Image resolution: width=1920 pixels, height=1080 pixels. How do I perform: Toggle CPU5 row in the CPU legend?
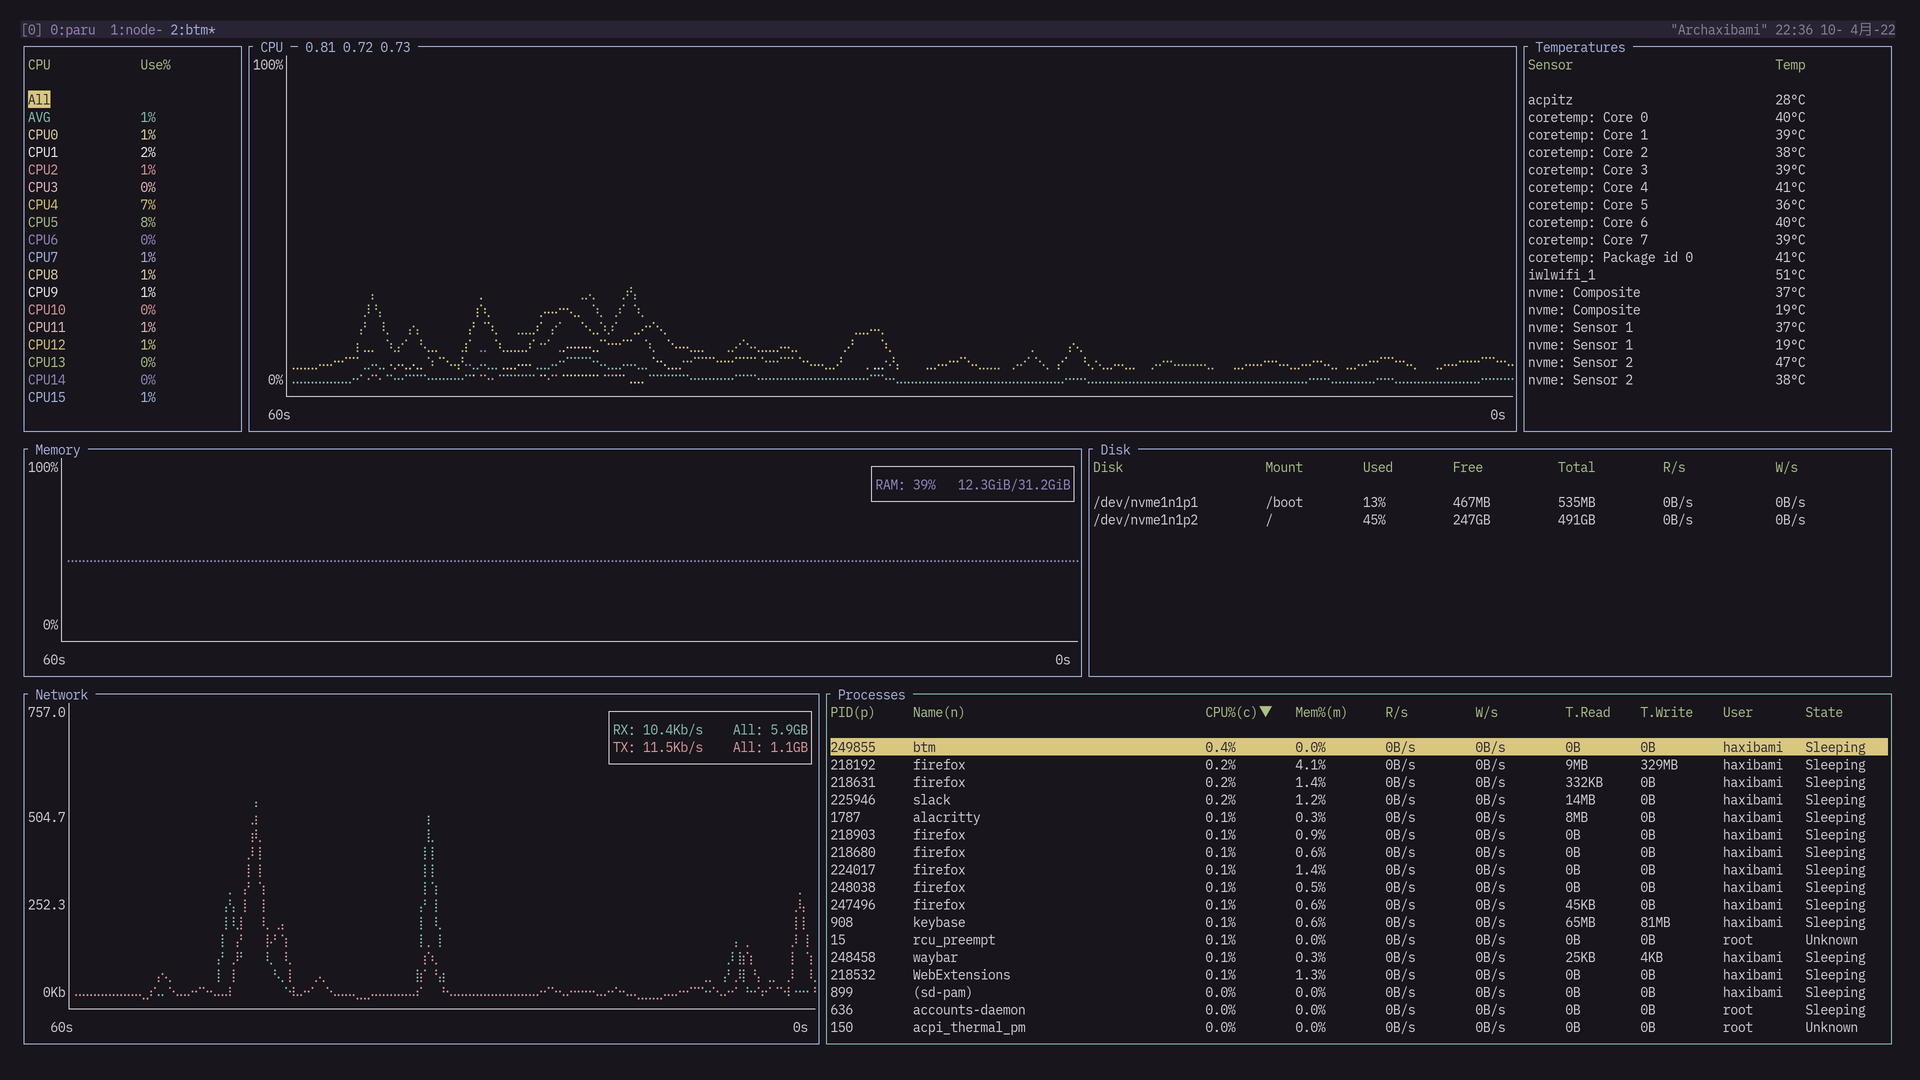click(x=43, y=223)
